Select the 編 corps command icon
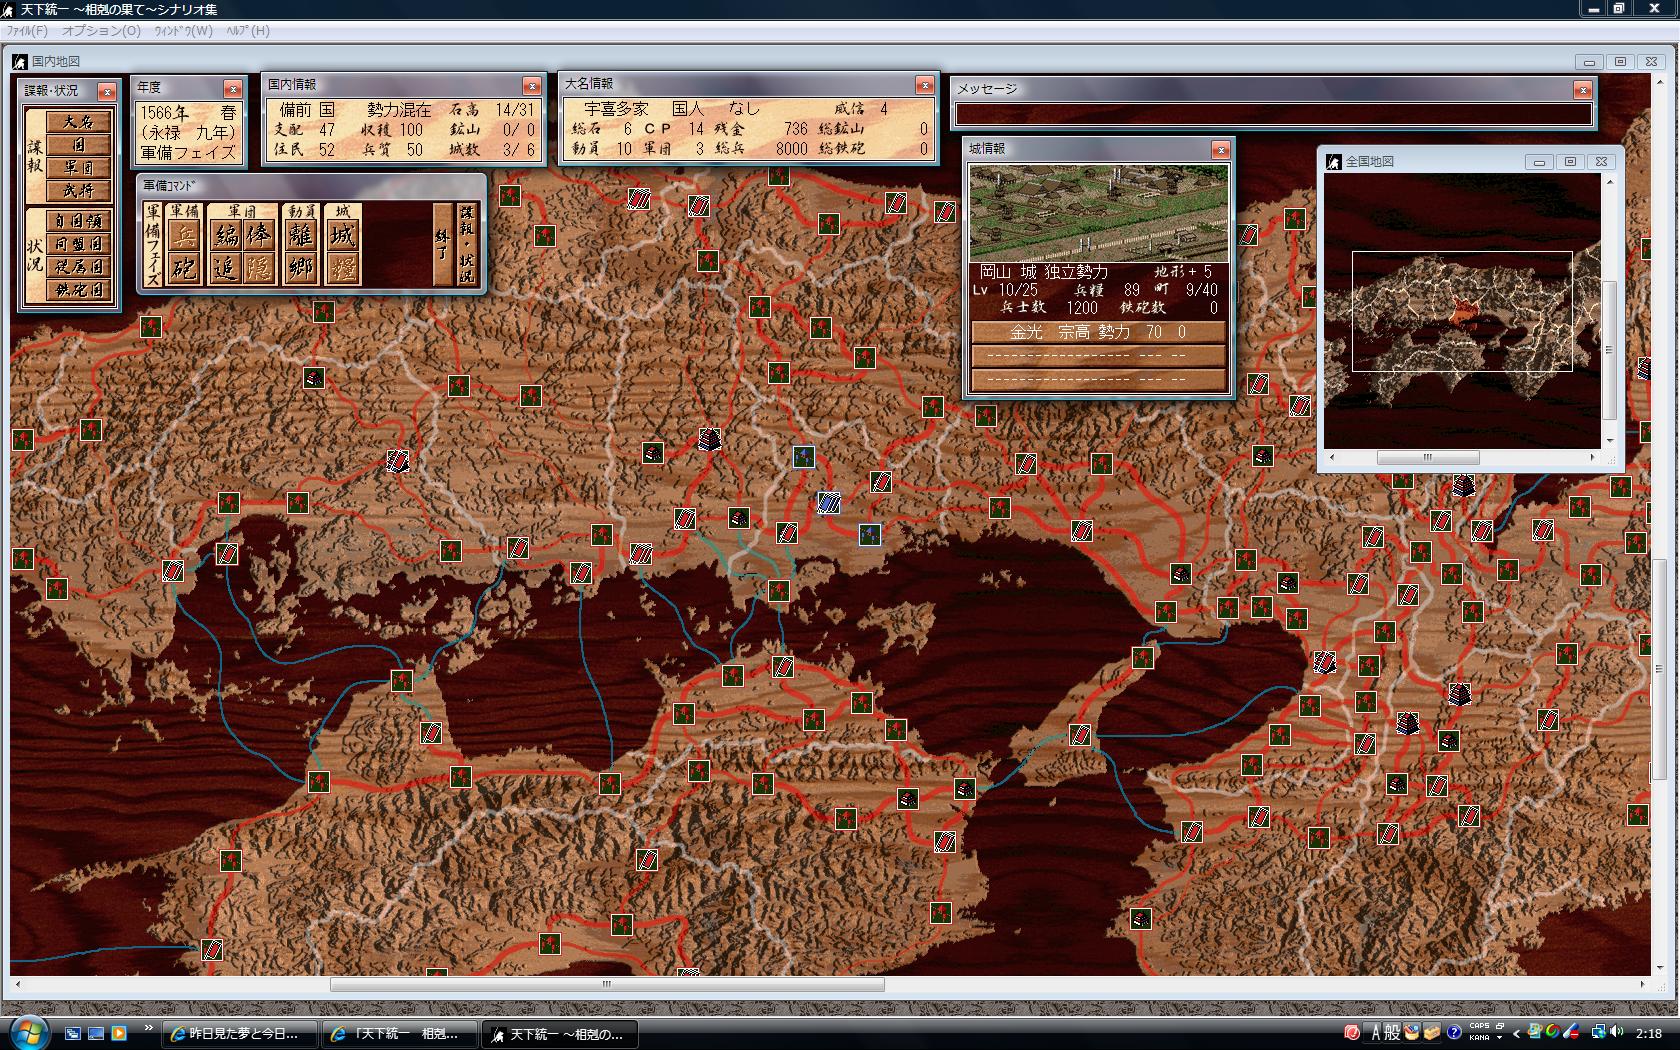The image size is (1680, 1050). click(x=226, y=236)
